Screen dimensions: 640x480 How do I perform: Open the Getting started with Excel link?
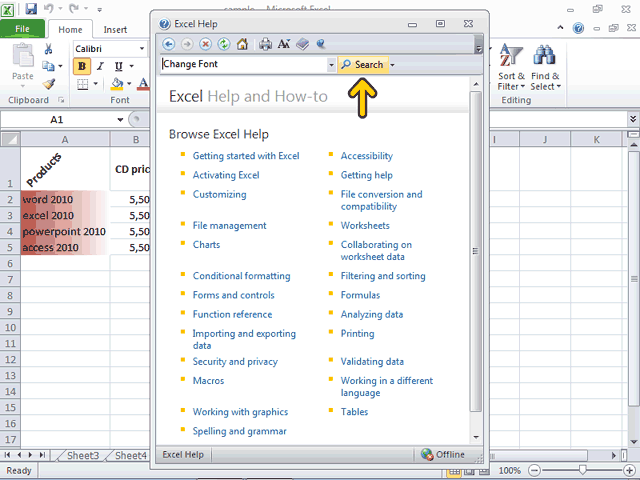click(x=246, y=156)
